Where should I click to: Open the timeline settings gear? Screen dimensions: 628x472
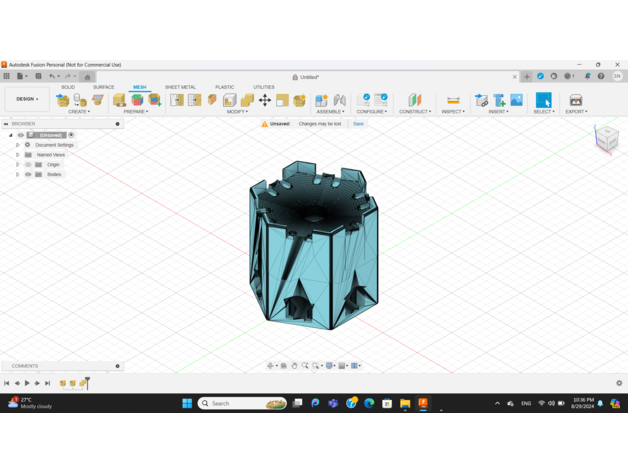[x=619, y=383]
